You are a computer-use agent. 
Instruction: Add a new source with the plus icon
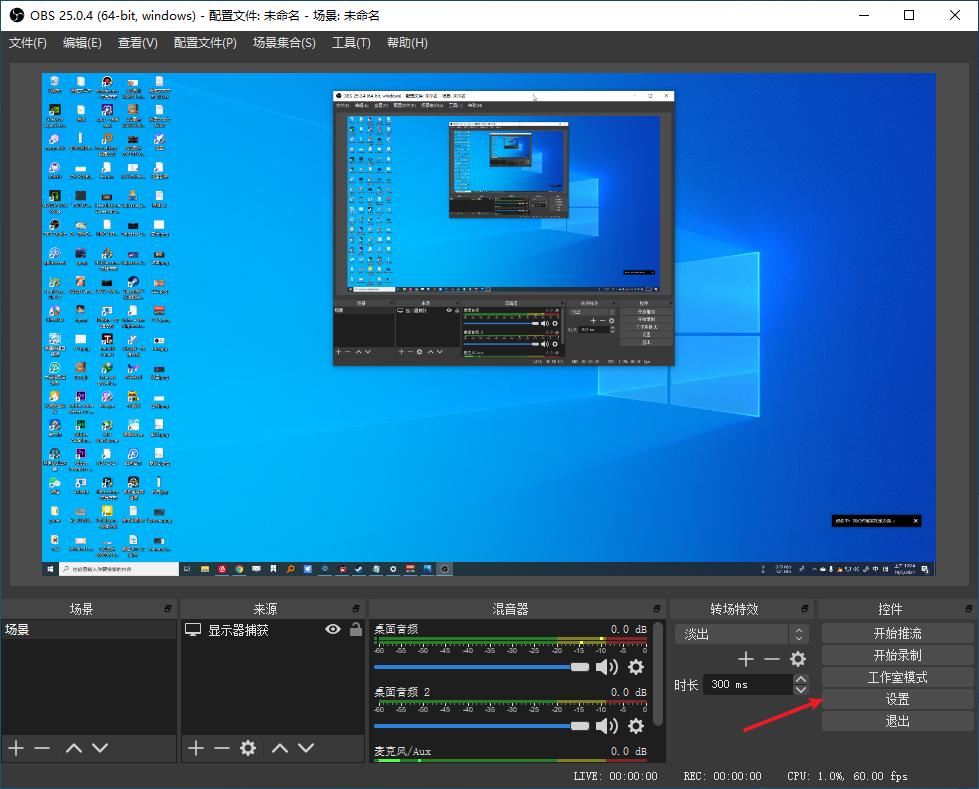pyautogui.click(x=196, y=748)
